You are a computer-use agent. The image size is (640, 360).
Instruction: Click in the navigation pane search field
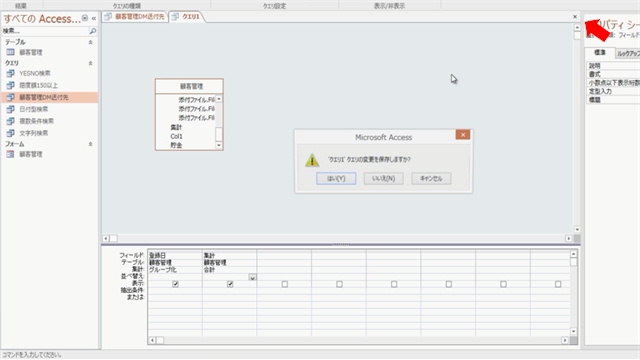45,31
